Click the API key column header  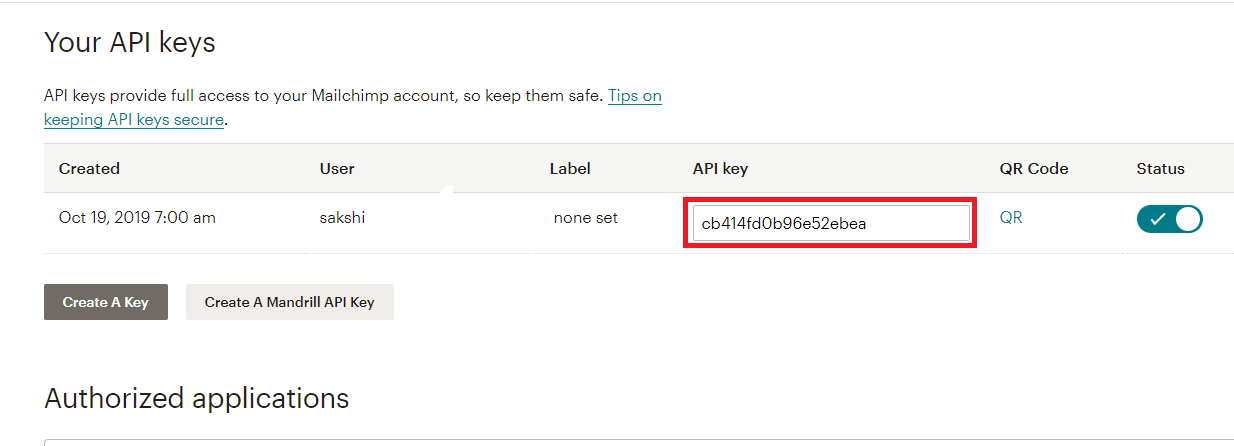(720, 168)
